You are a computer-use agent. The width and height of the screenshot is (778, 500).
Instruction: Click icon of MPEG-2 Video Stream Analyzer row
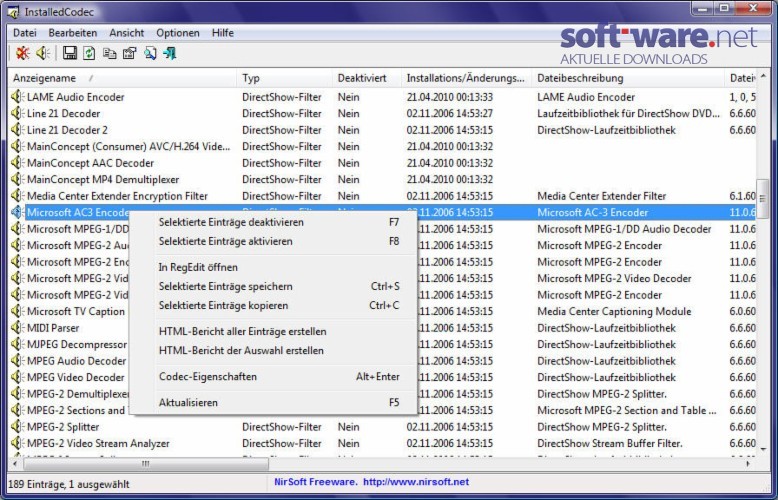[17, 443]
